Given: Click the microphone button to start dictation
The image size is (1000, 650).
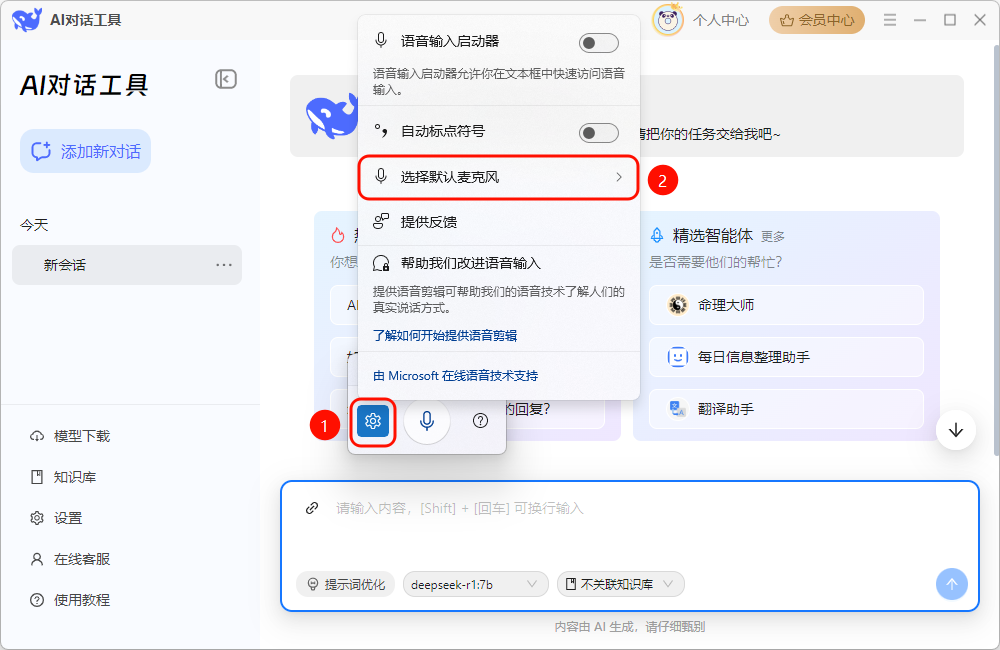Looking at the screenshot, I should tap(427, 421).
